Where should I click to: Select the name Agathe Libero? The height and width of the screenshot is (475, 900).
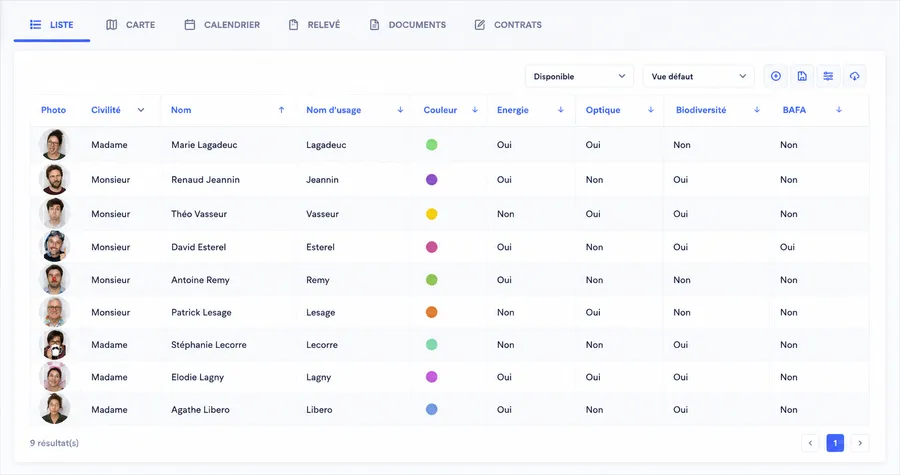tap(200, 410)
